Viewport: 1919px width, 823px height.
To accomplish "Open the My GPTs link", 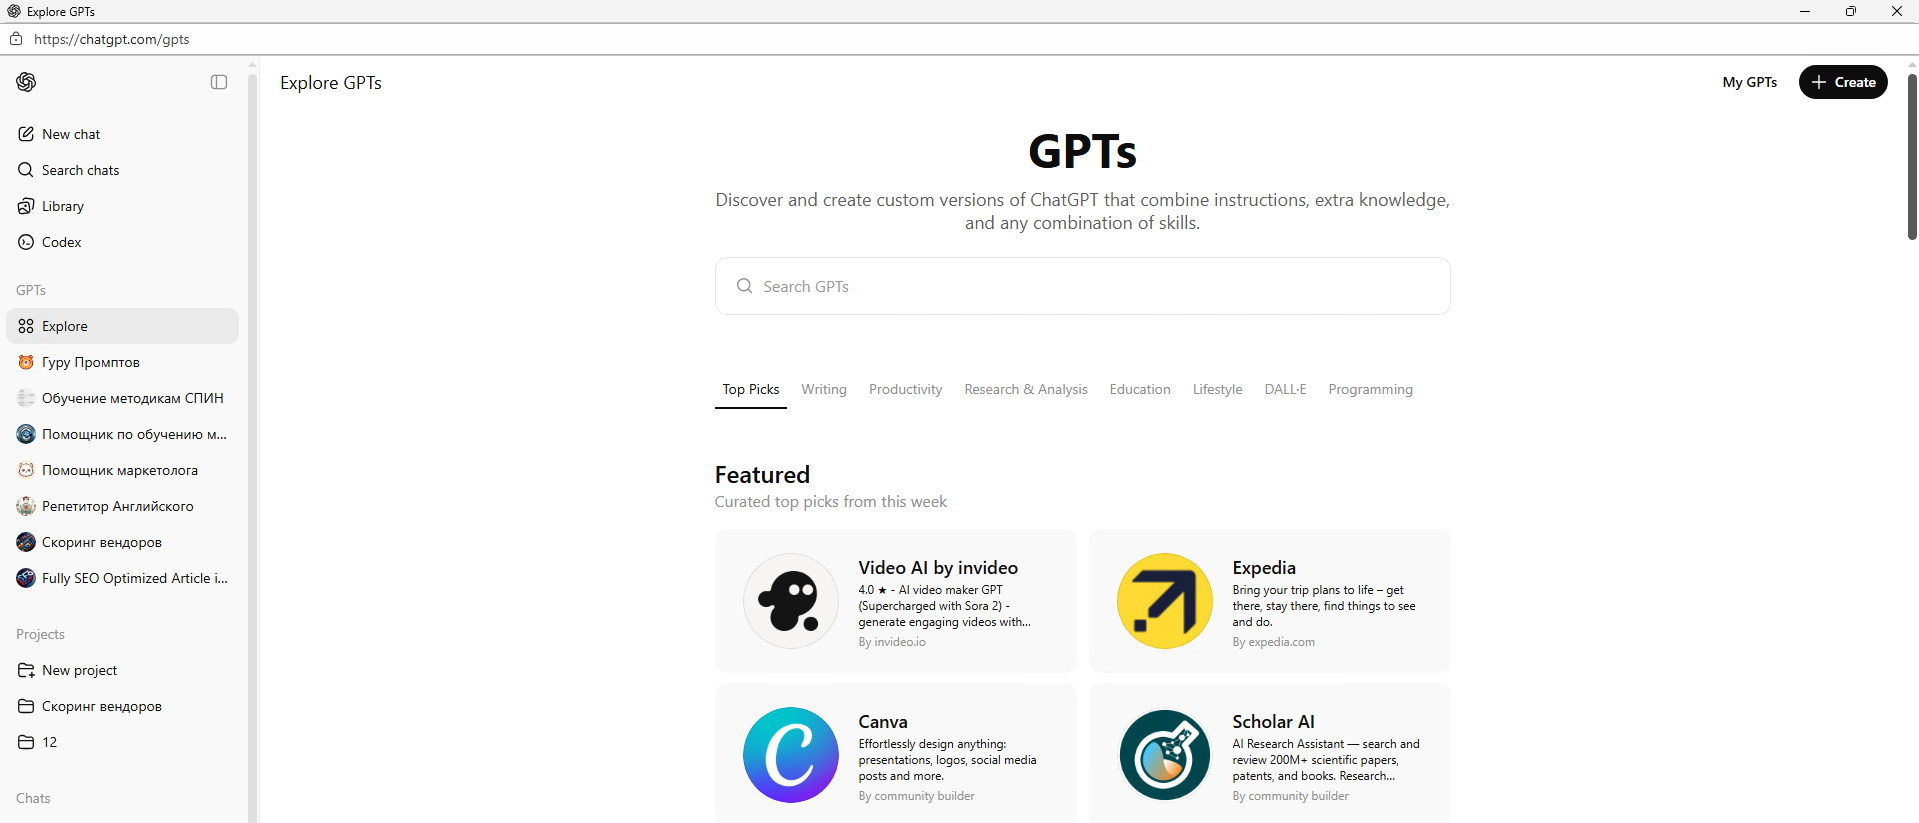I will (1749, 82).
